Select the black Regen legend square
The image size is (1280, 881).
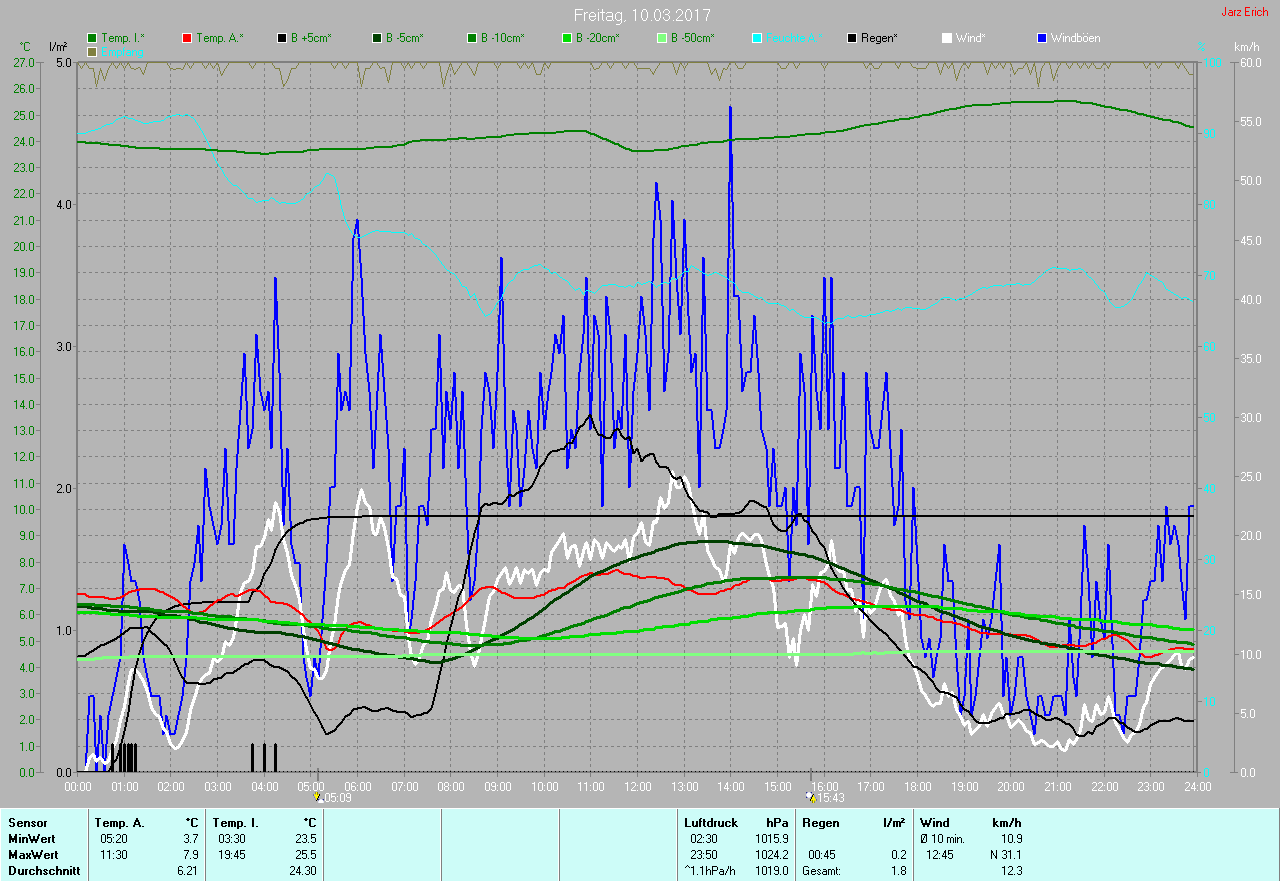(x=853, y=38)
